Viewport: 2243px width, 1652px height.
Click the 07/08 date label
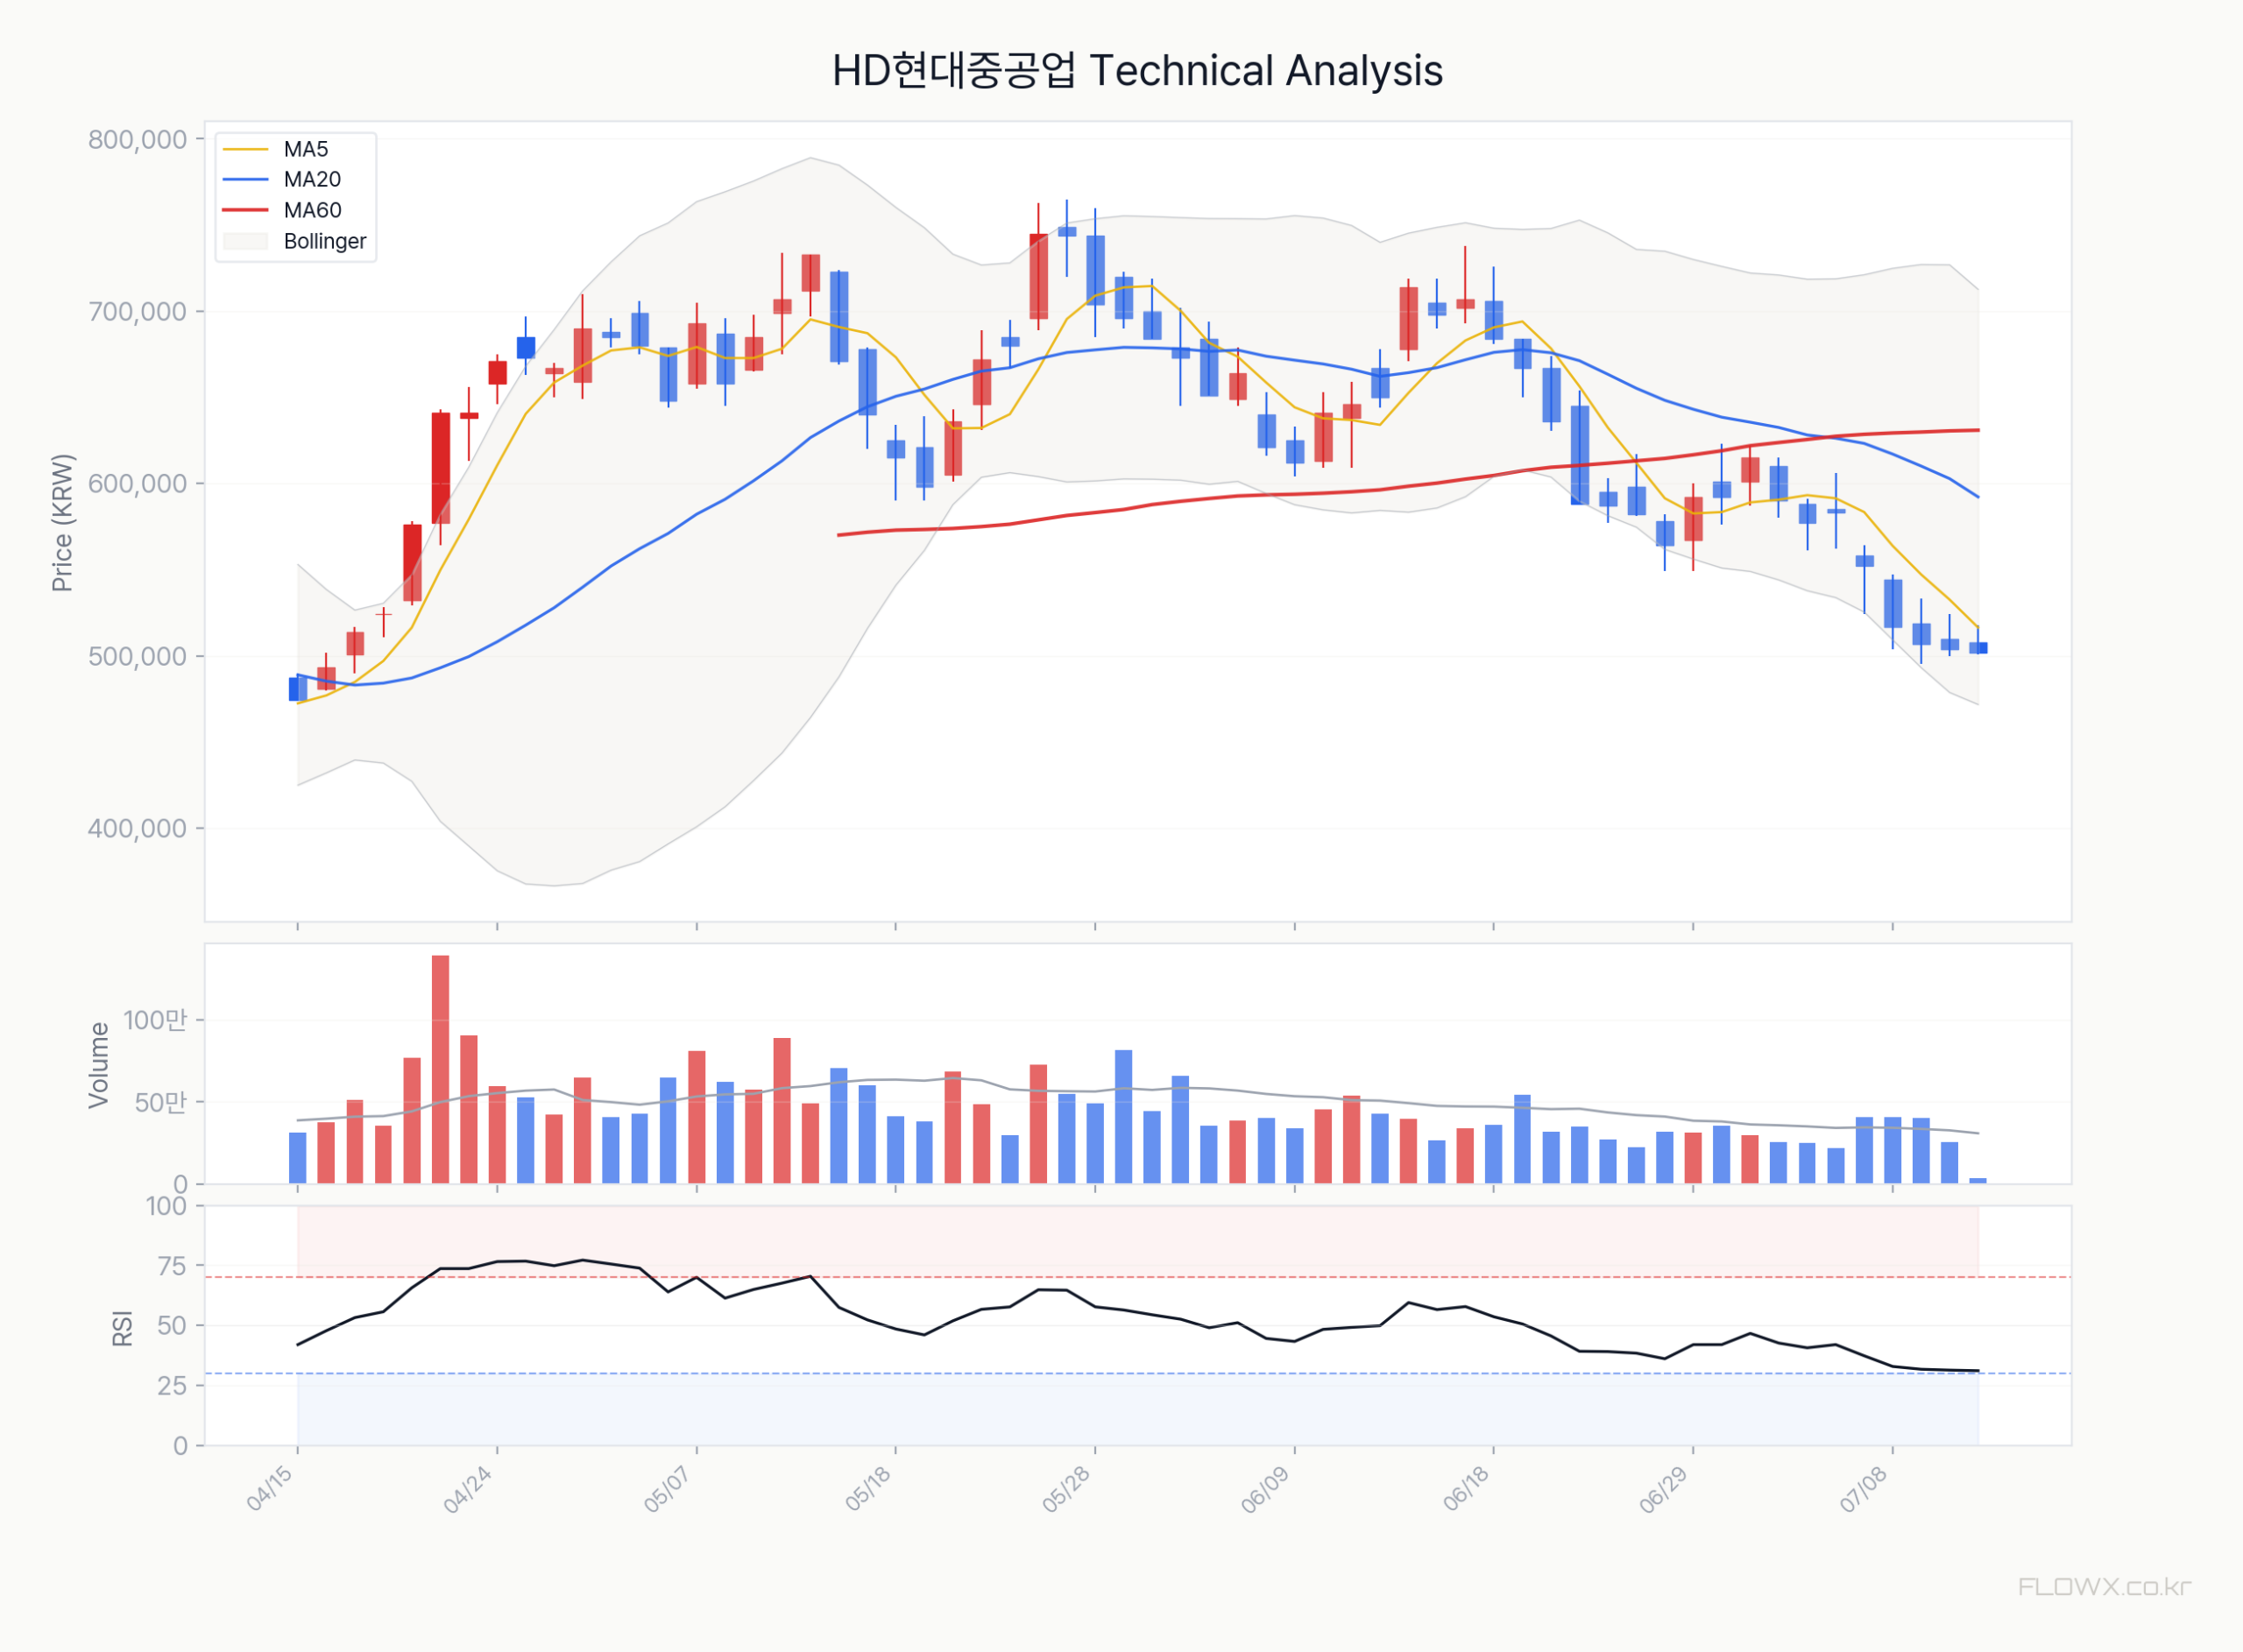tap(1864, 1489)
